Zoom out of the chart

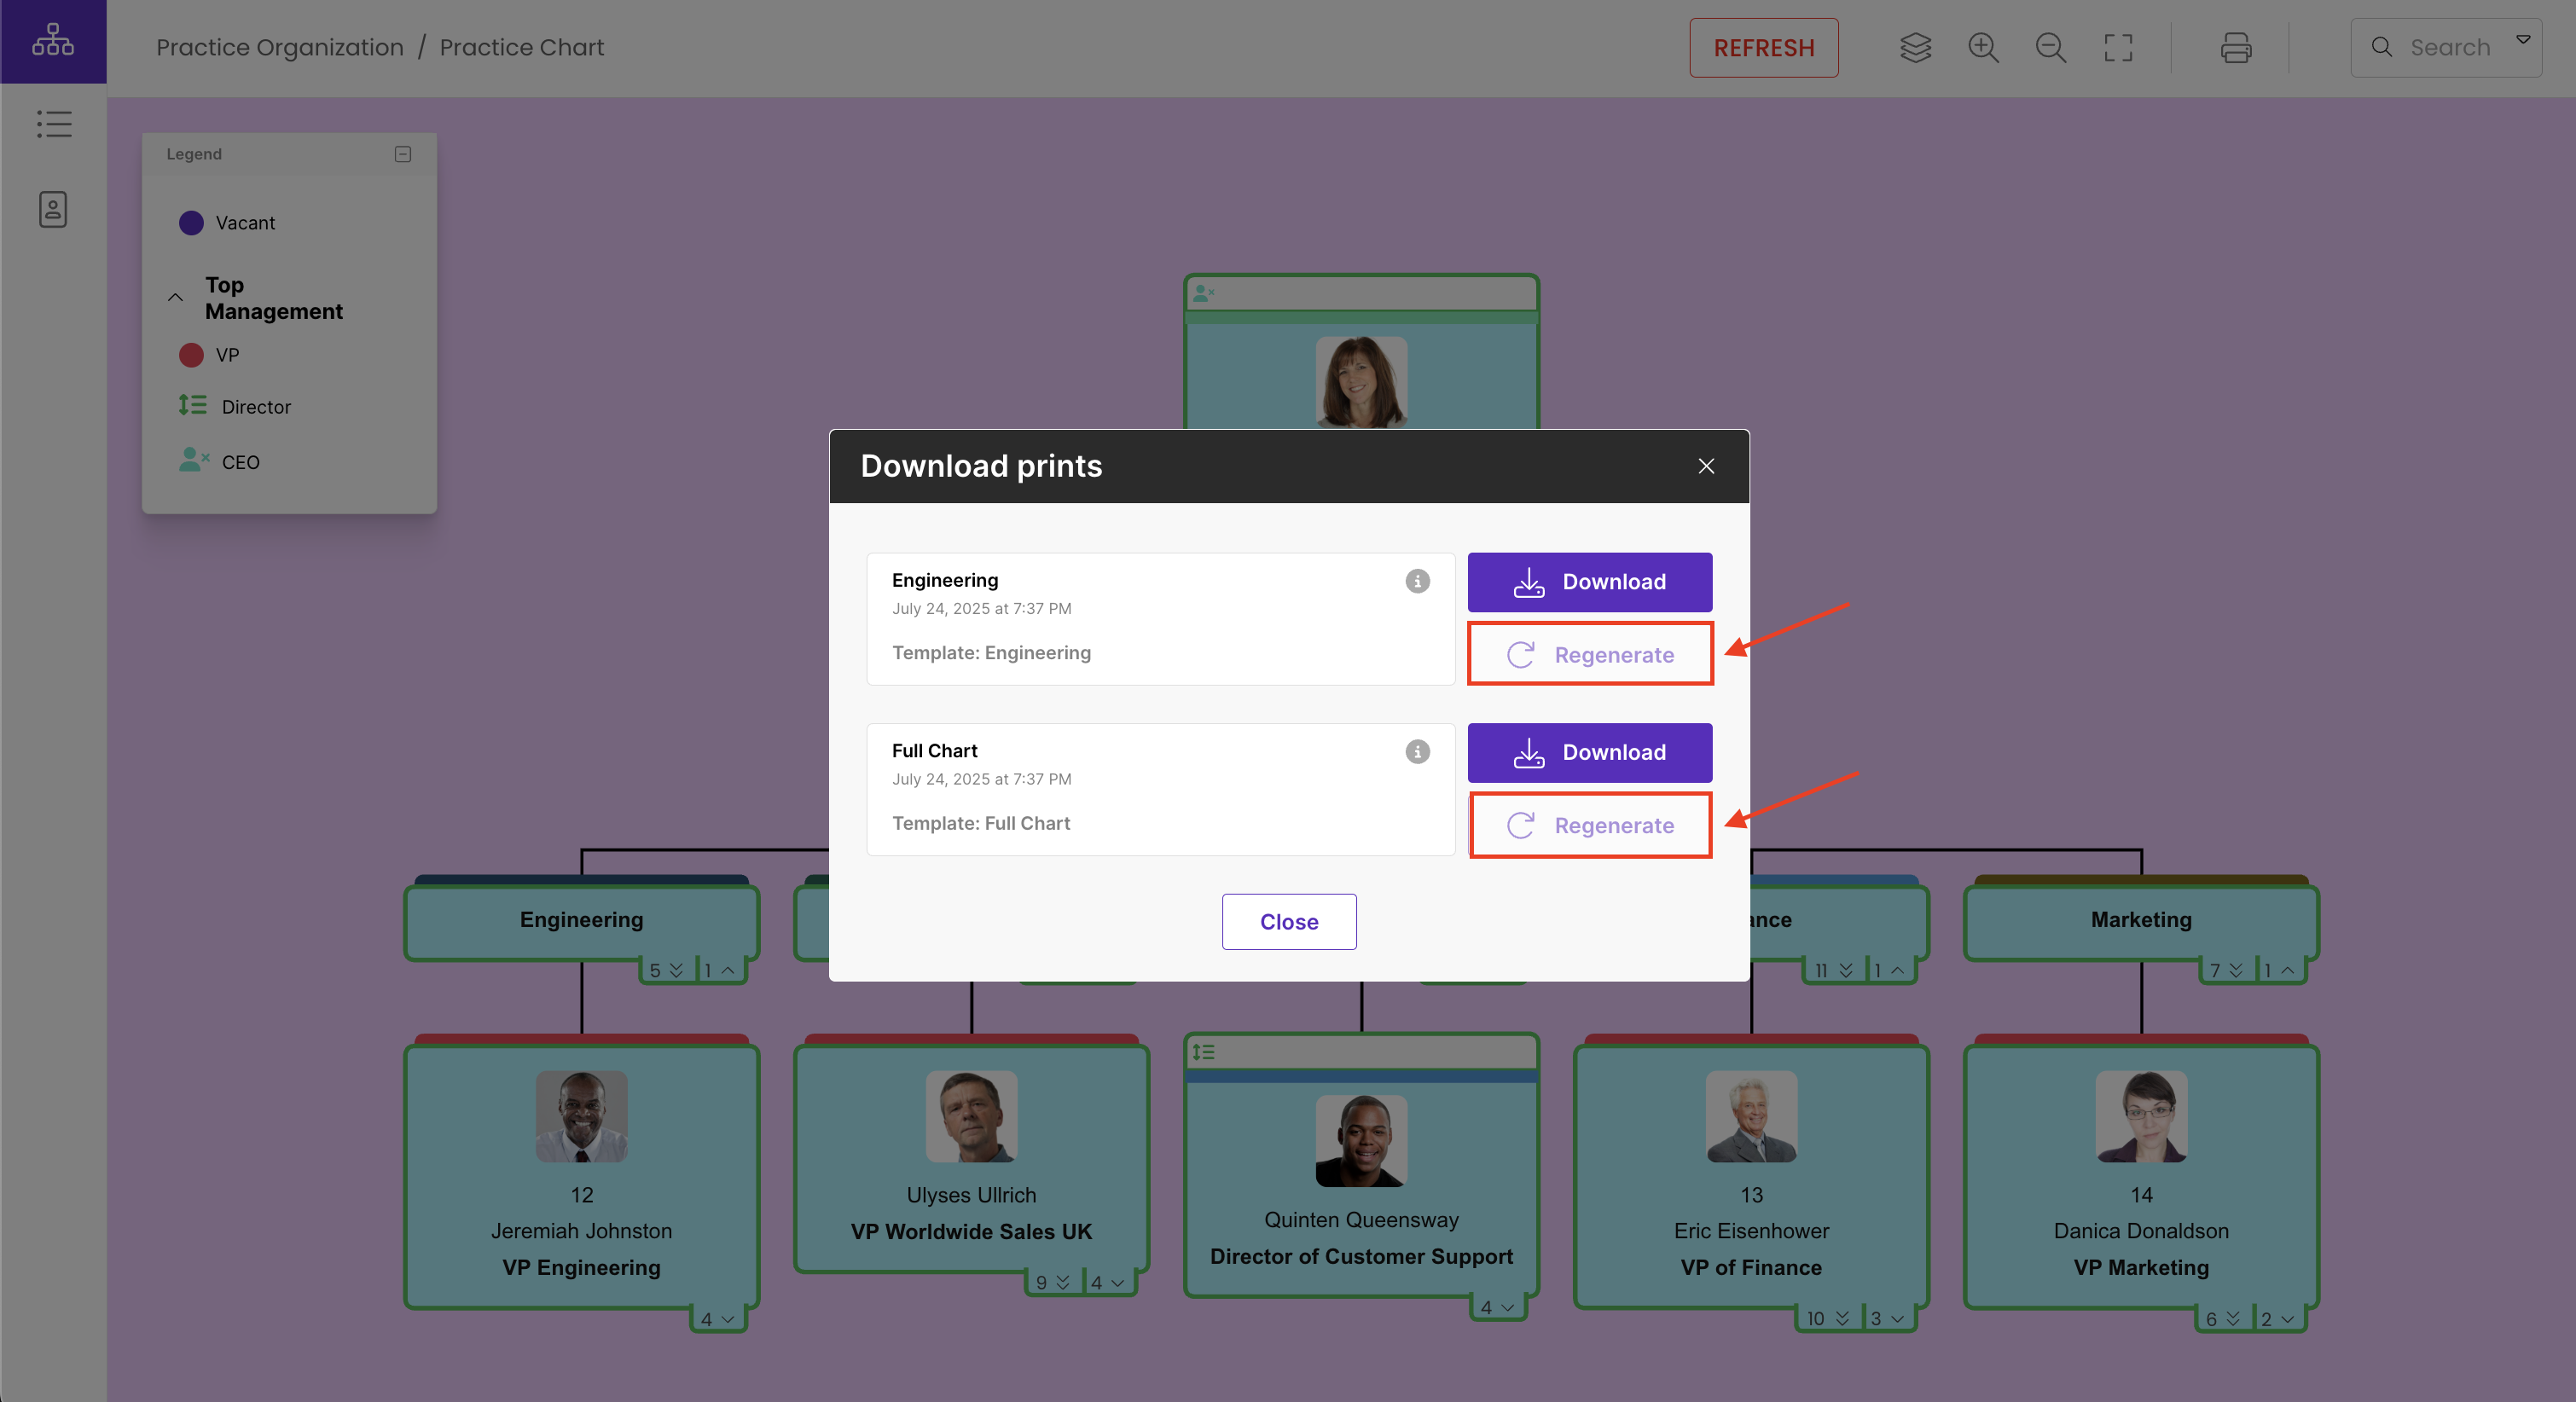[2051, 47]
